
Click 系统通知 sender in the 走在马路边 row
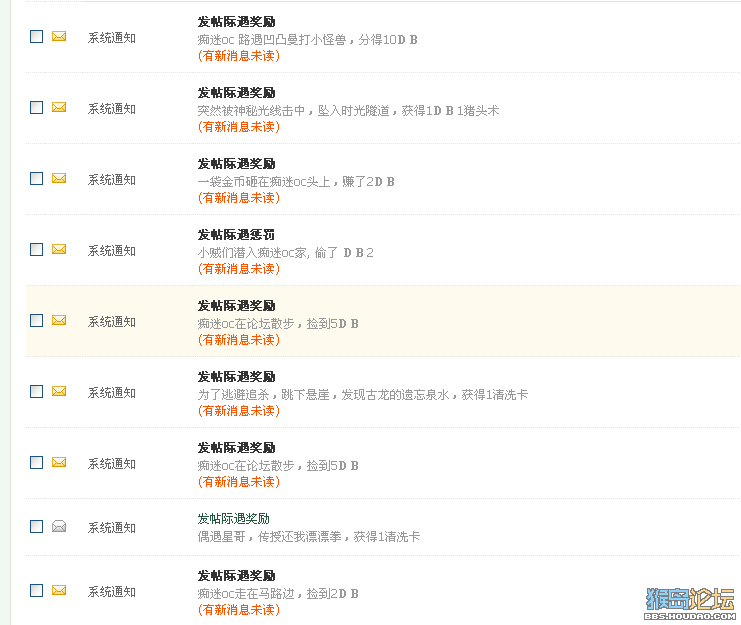[x=112, y=592]
